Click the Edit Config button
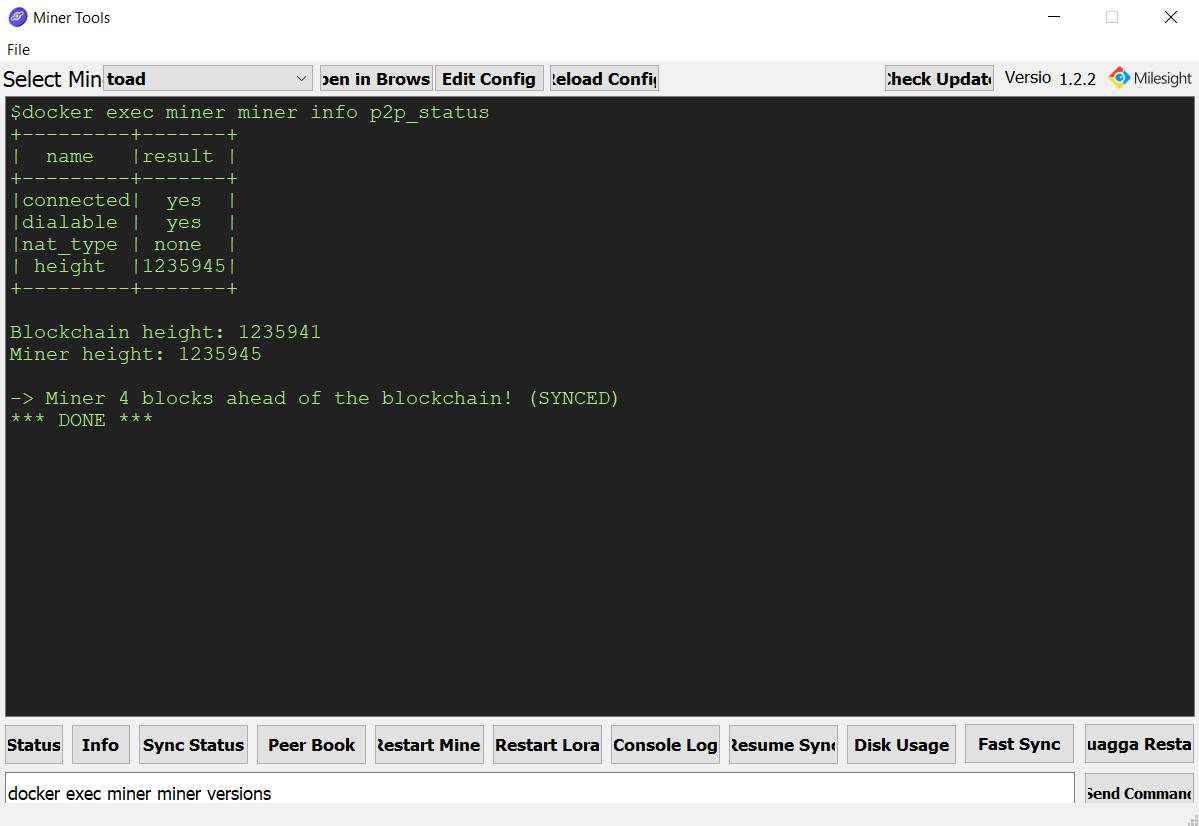This screenshot has height=826, width=1199. pyautogui.click(x=489, y=79)
